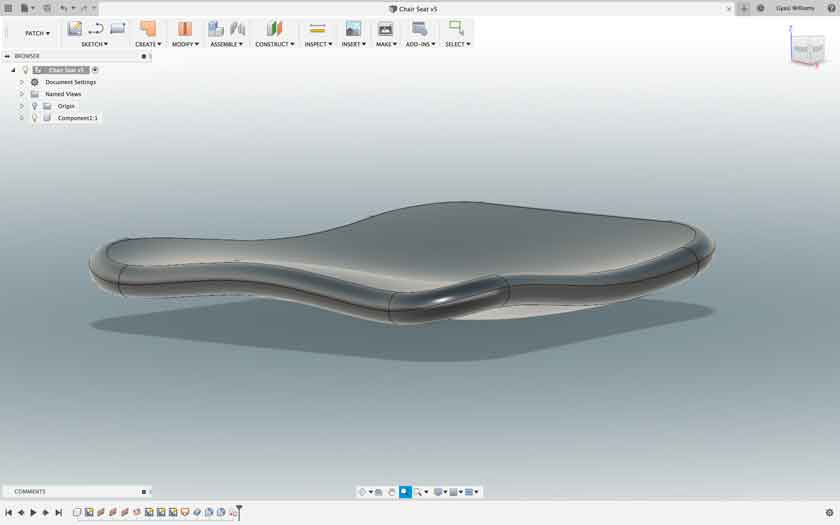Open the MODIFY menu
Image resolution: width=840 pixels, height=525 pixels.
pos(185,44)
